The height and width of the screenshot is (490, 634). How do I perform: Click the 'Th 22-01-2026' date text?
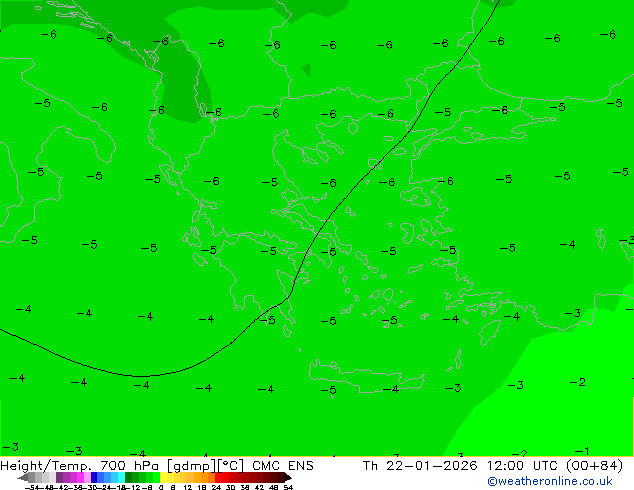tap(420, 466)
